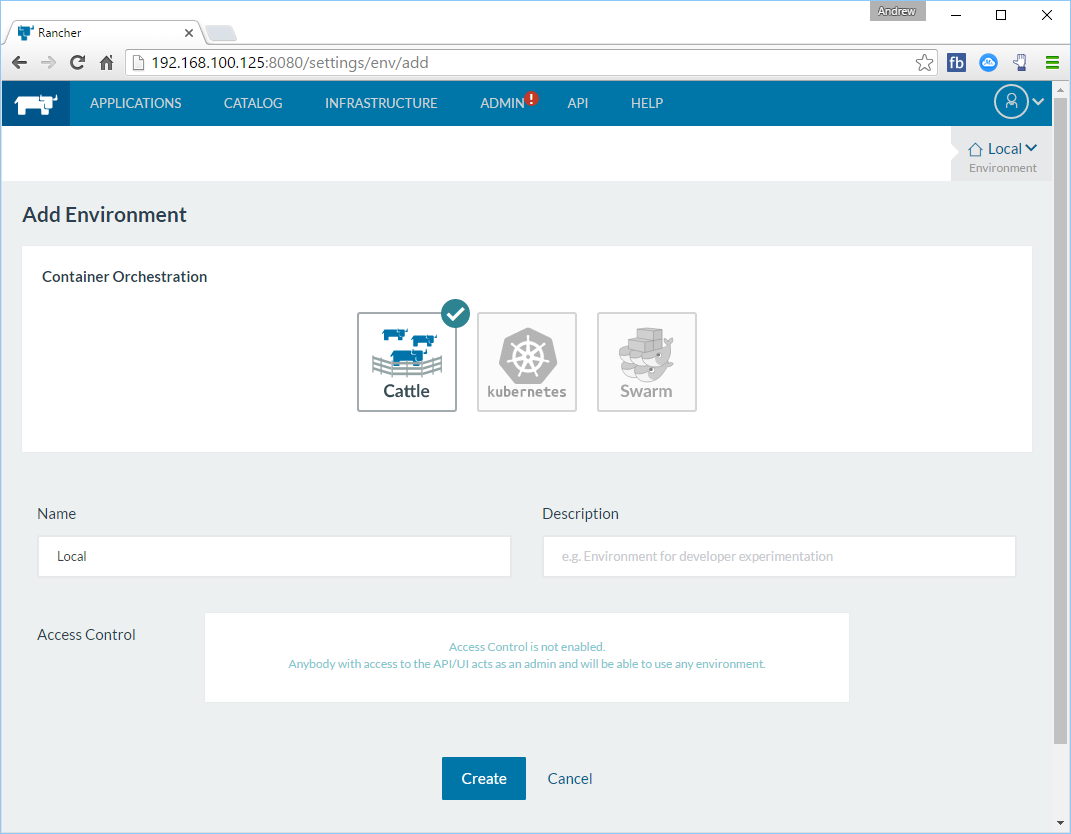Viewport: 1071px width, 834px height.
Task: Select Cattle container orchestration
Action: [x=407, y=362]
